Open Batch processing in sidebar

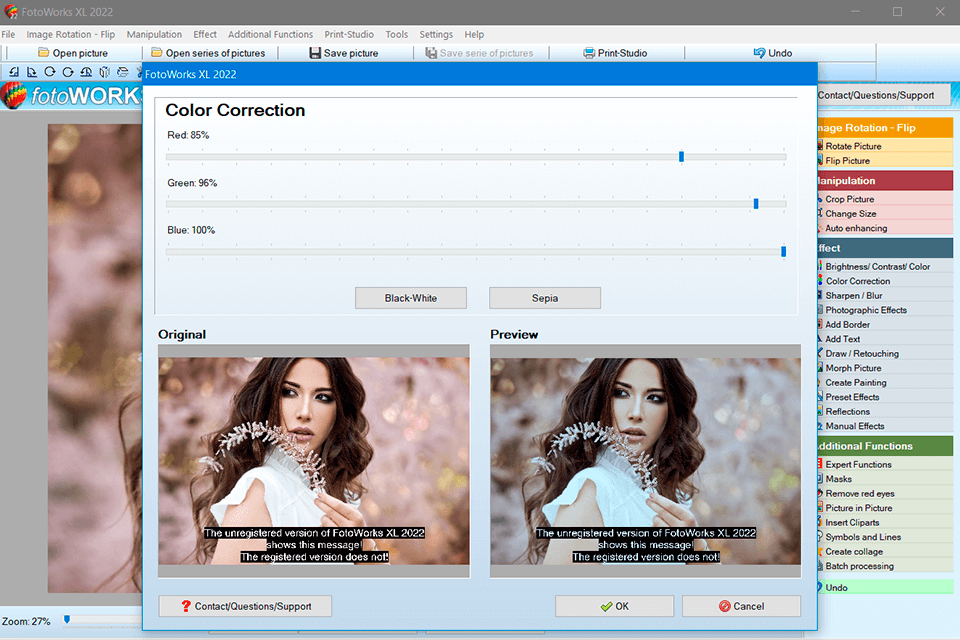pyautogui.click(x=885, y=566)
